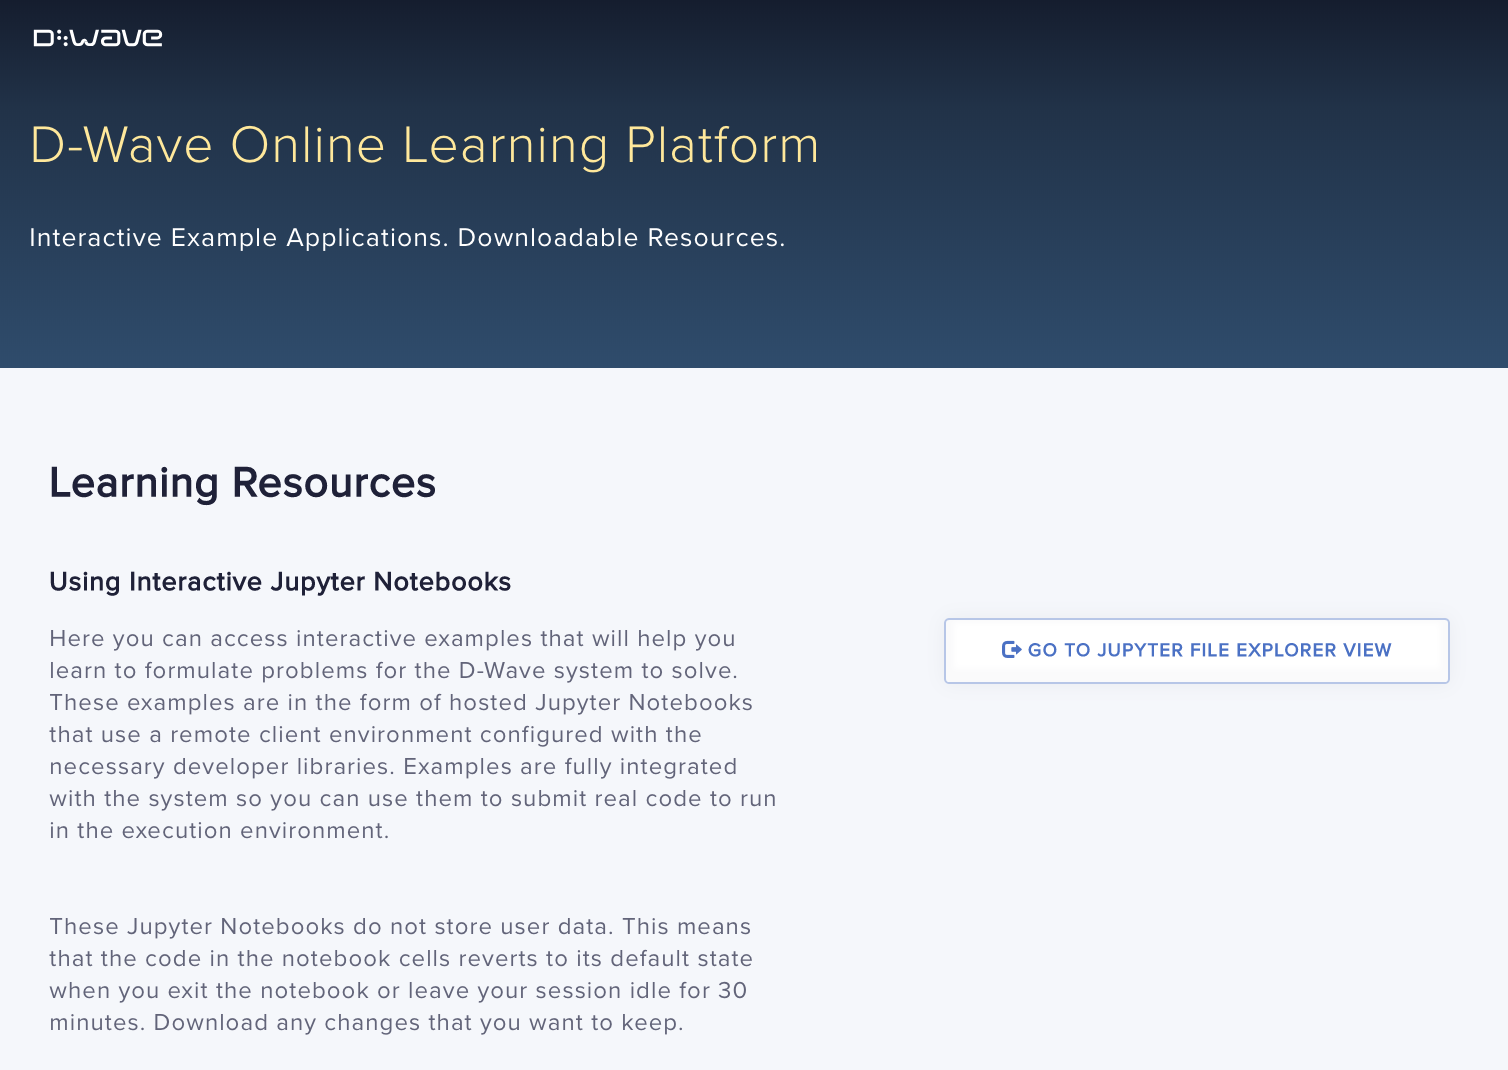Click the D-Wave logo in header
The height and width of the screenshot is (1070, 1508).
pyautogui.click(x=98, y=38)
